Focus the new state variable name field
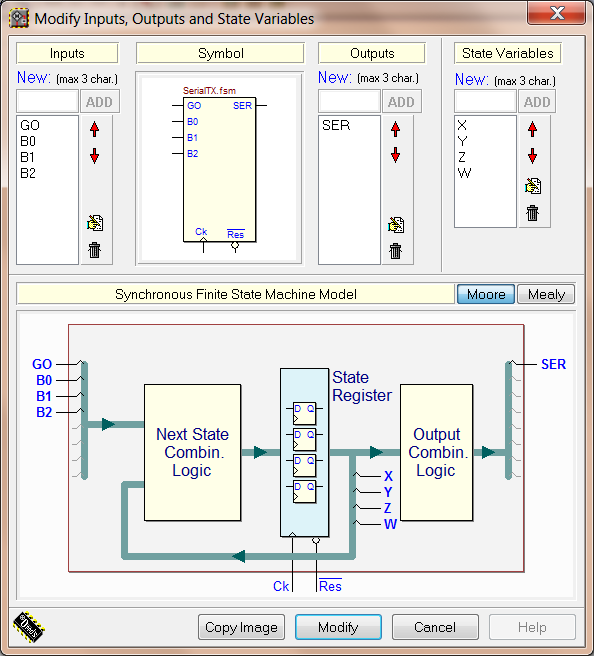594x656 pixels. point(485,101)
